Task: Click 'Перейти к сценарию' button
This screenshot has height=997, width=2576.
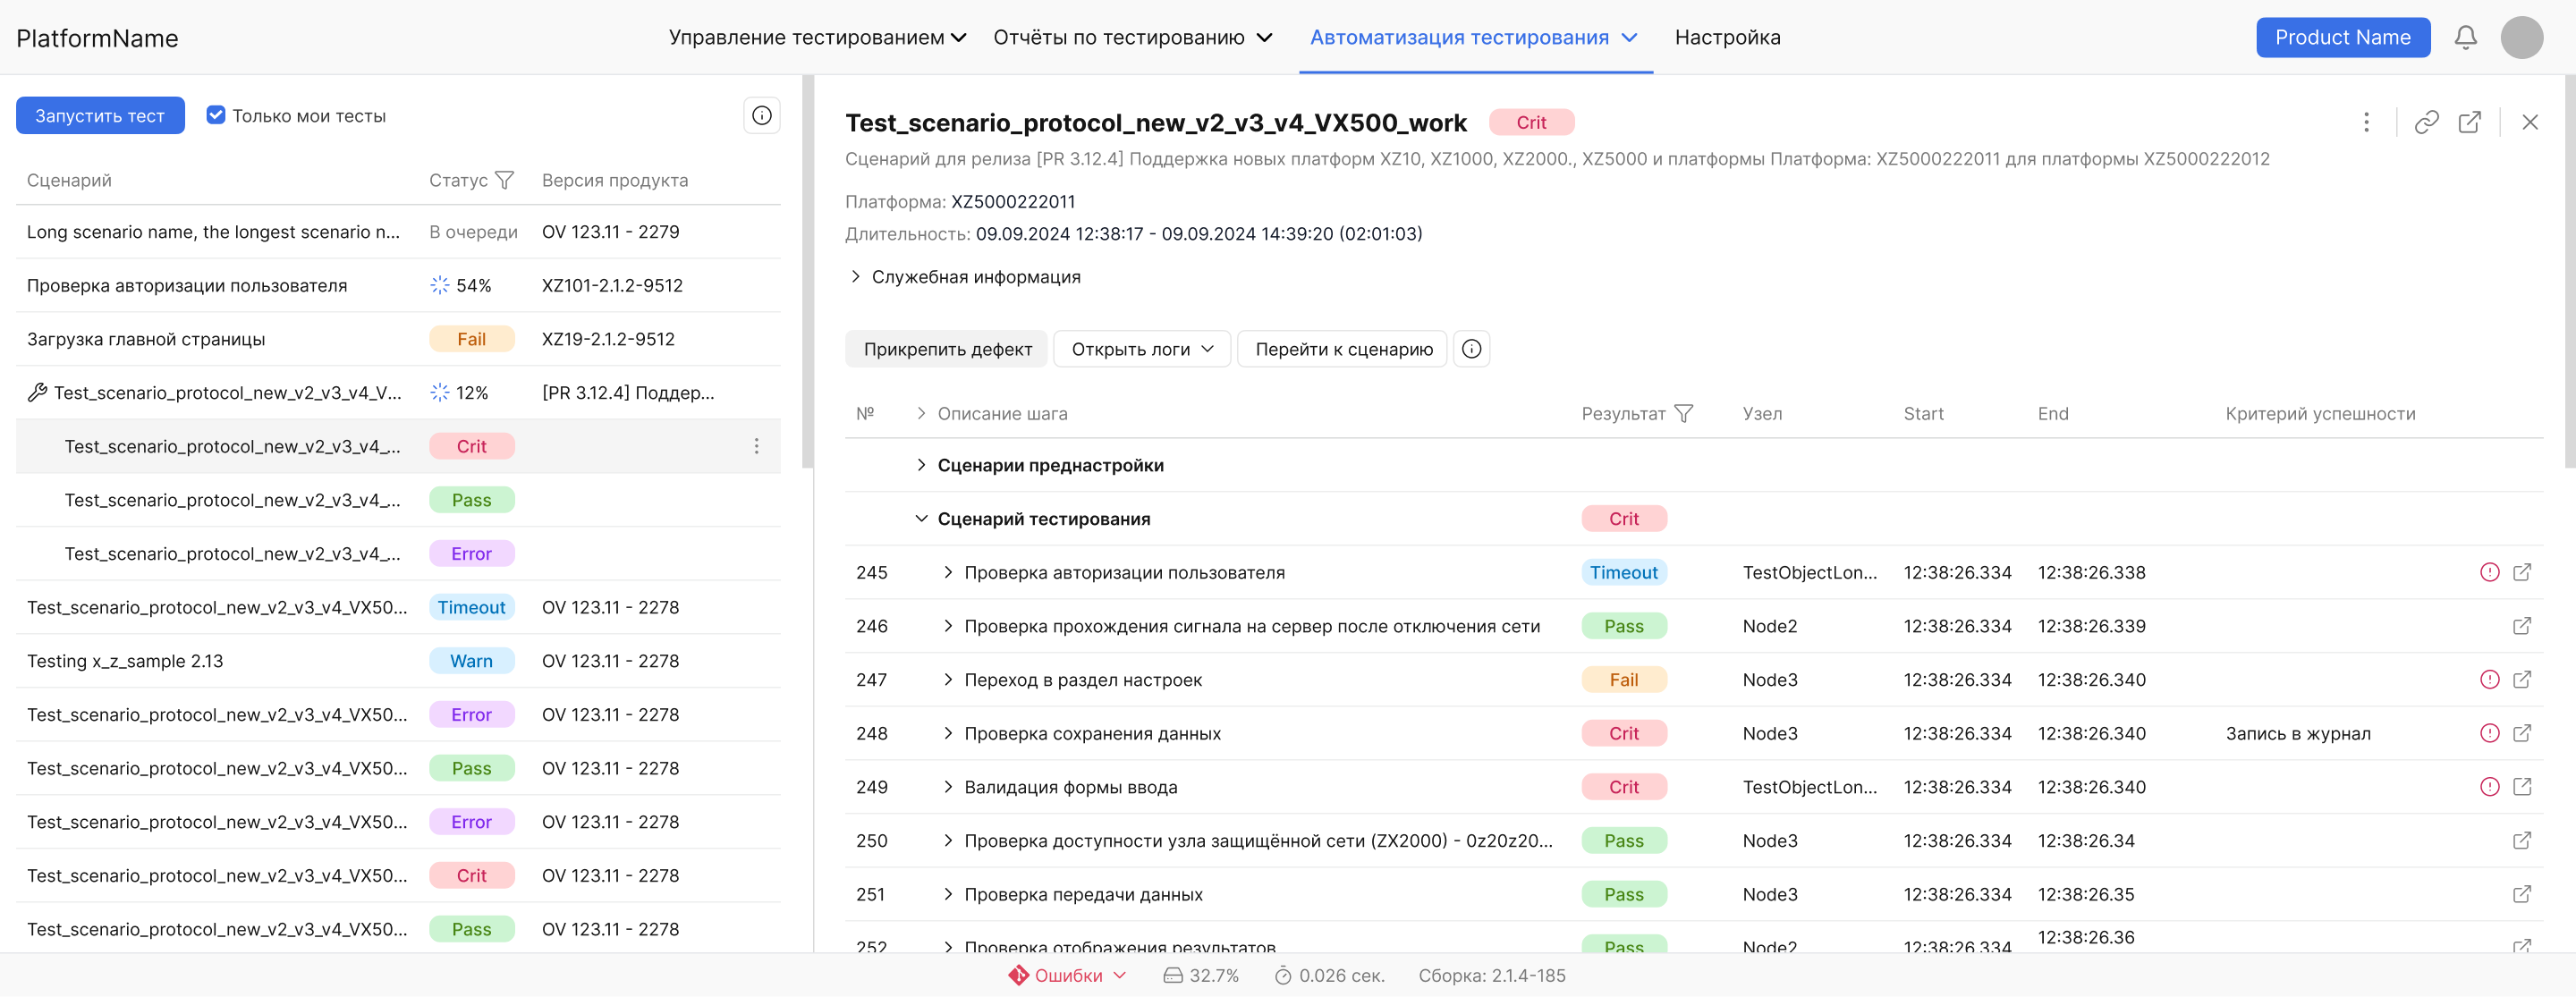Action: 1342,350
